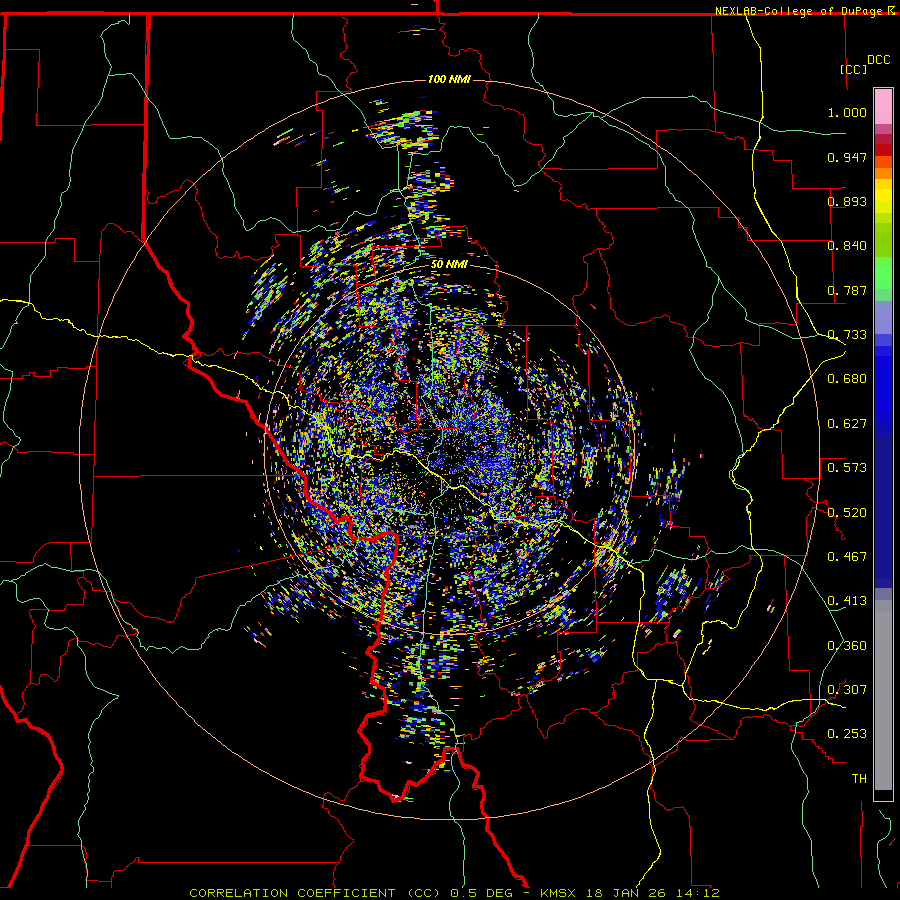Screen dimensions: 900x900
Task: Click the 18 JAN 26 date stamp
Action: click(625, 893)
